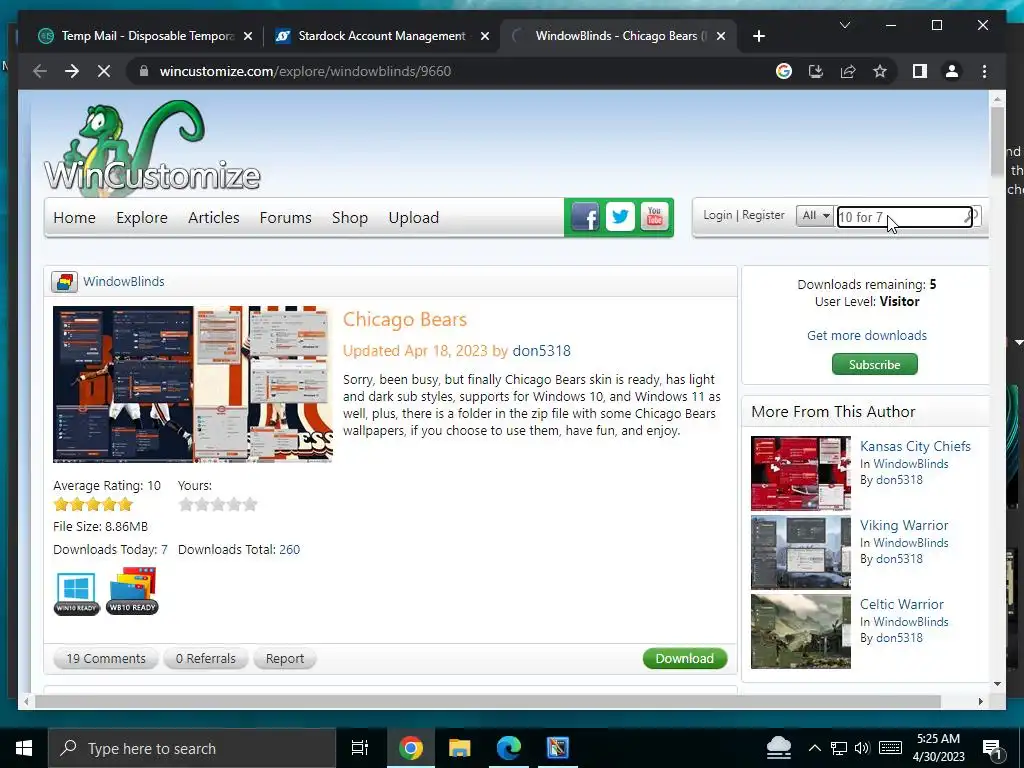The image size is (1024, 768).
Task: Open the Chrome side panel
Action: click(920, 71)
